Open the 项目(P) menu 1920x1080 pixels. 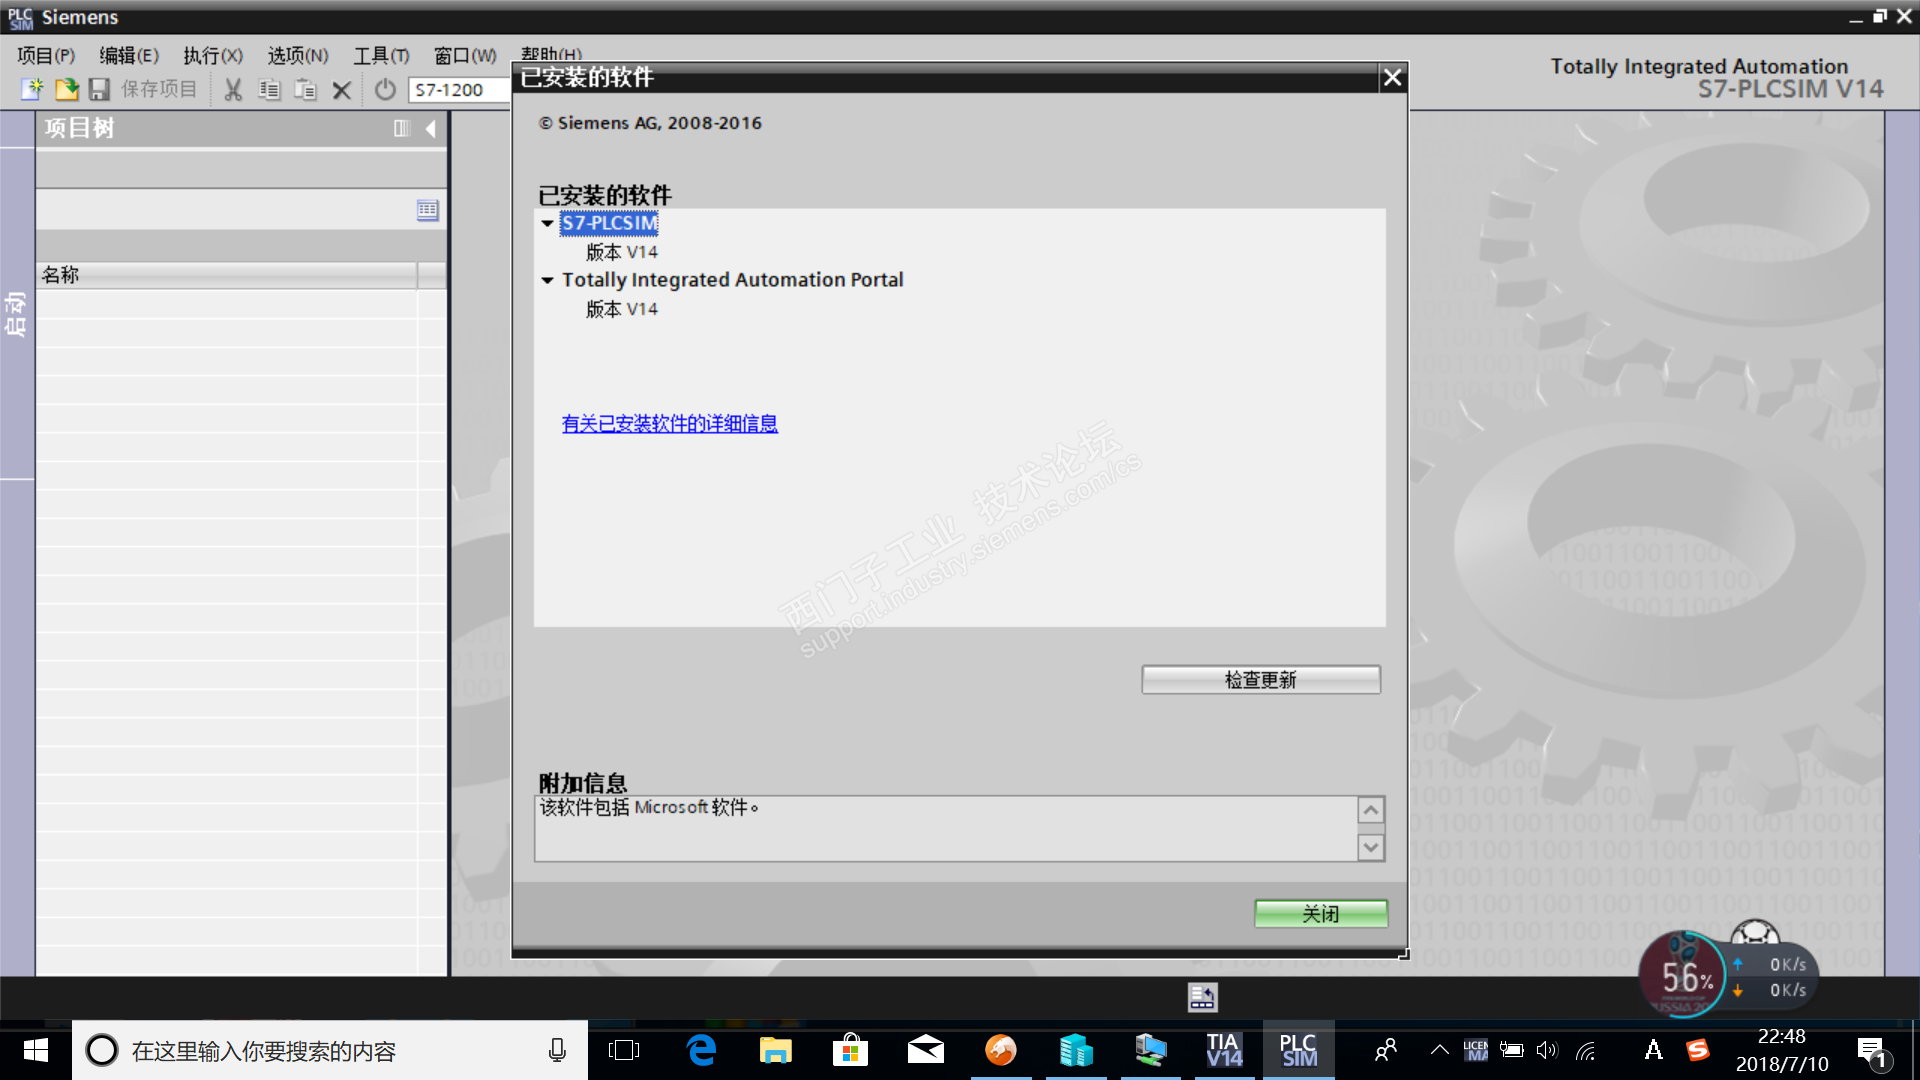click(x=46, y=56)
